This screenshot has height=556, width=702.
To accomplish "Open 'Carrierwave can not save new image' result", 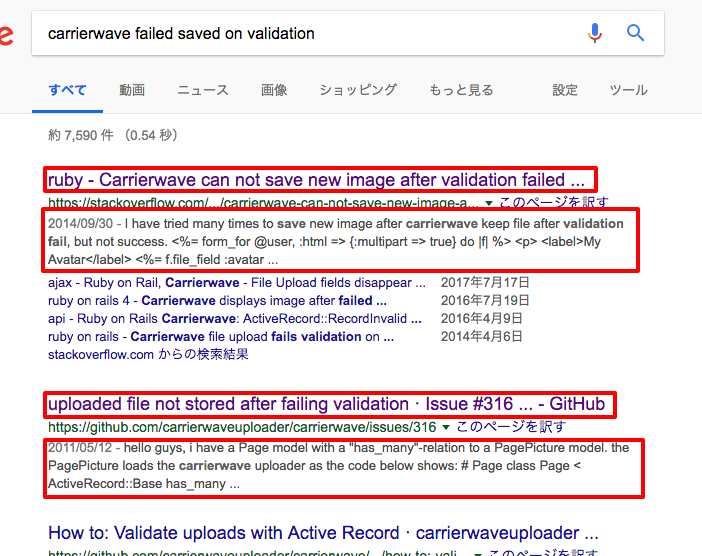I will point(316,180).
